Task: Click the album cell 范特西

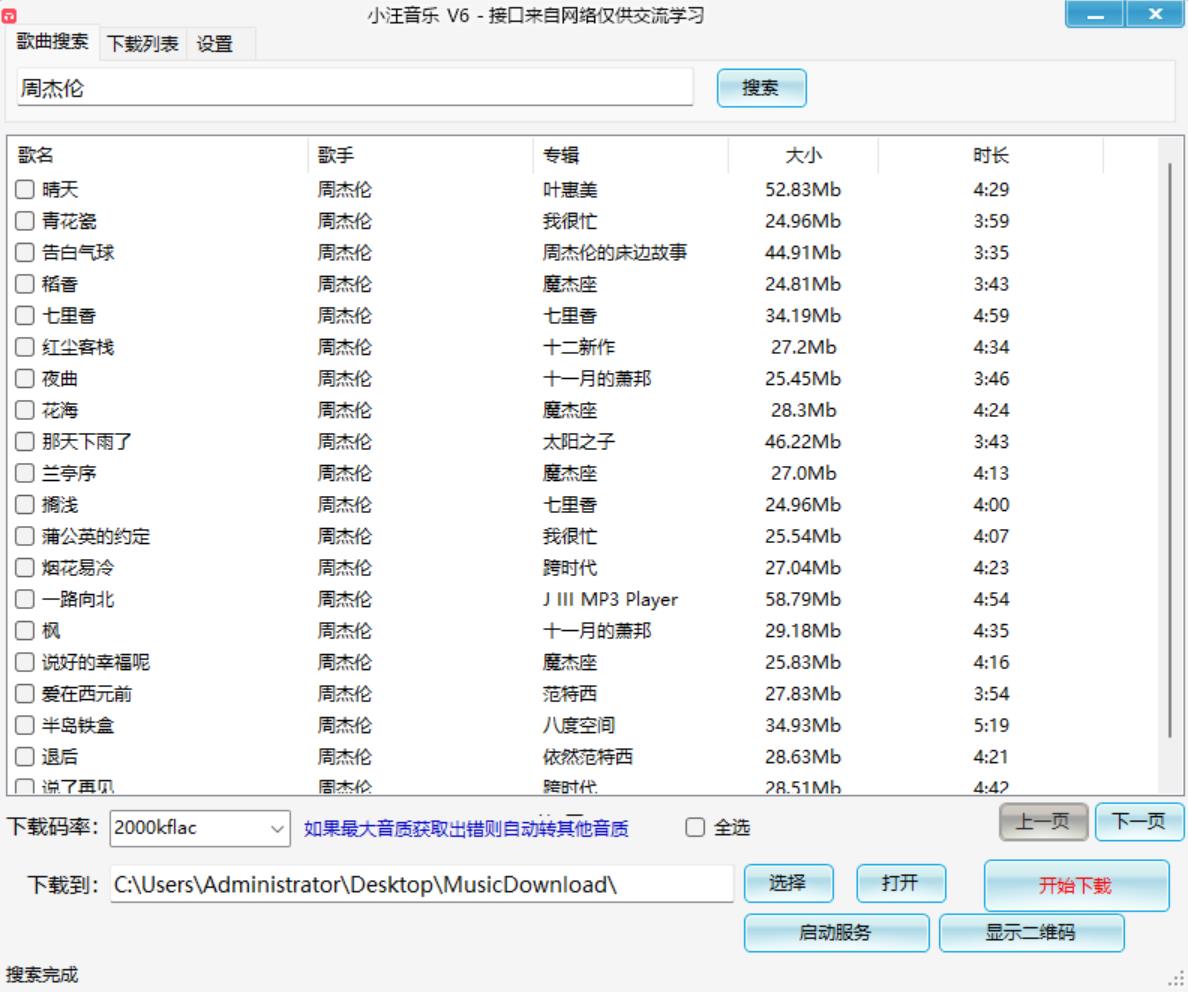Action: click(x=570, y=693)
